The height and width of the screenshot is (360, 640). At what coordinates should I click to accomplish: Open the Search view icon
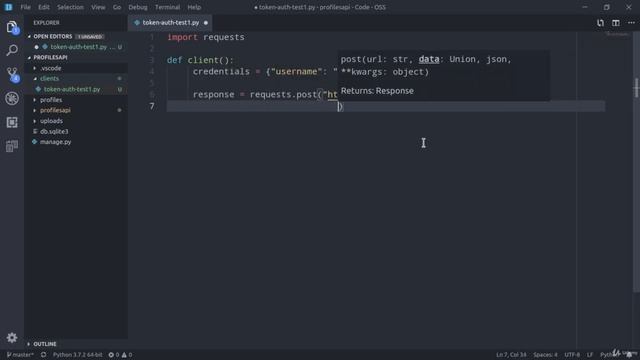(x=12, y=50)
